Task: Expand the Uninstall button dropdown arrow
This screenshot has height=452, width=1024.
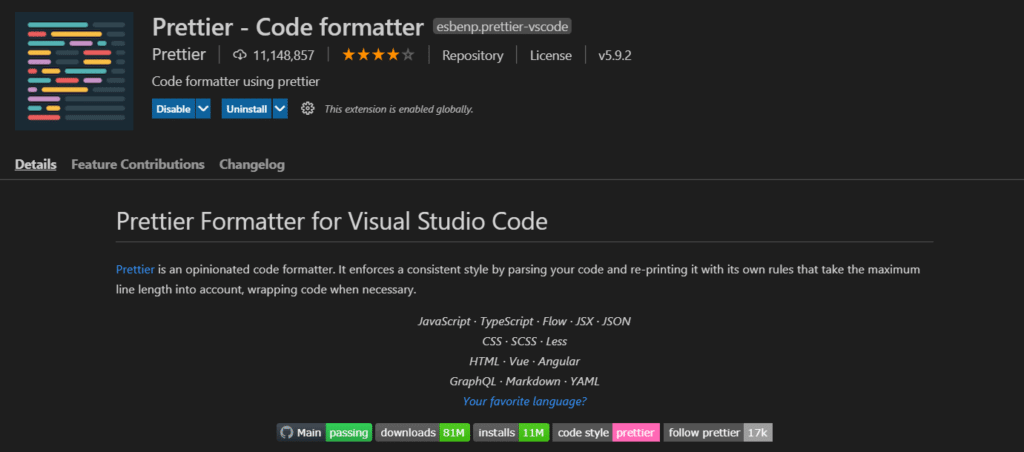Action: pos(280,108)
